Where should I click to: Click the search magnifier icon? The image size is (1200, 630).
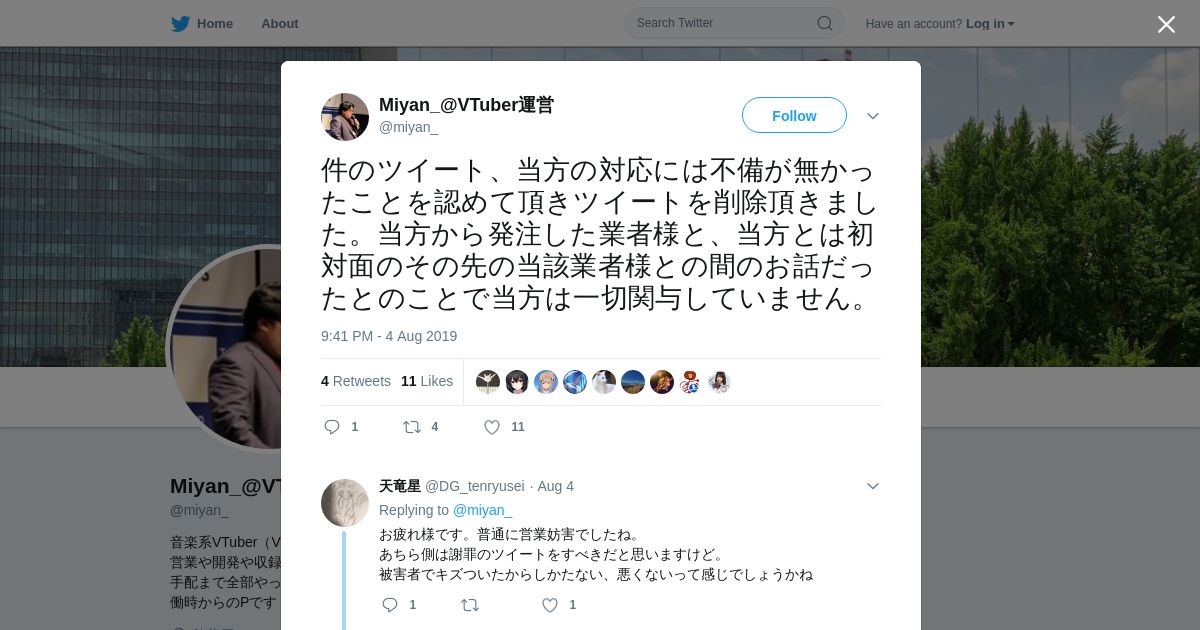click(x=825, y=23)
